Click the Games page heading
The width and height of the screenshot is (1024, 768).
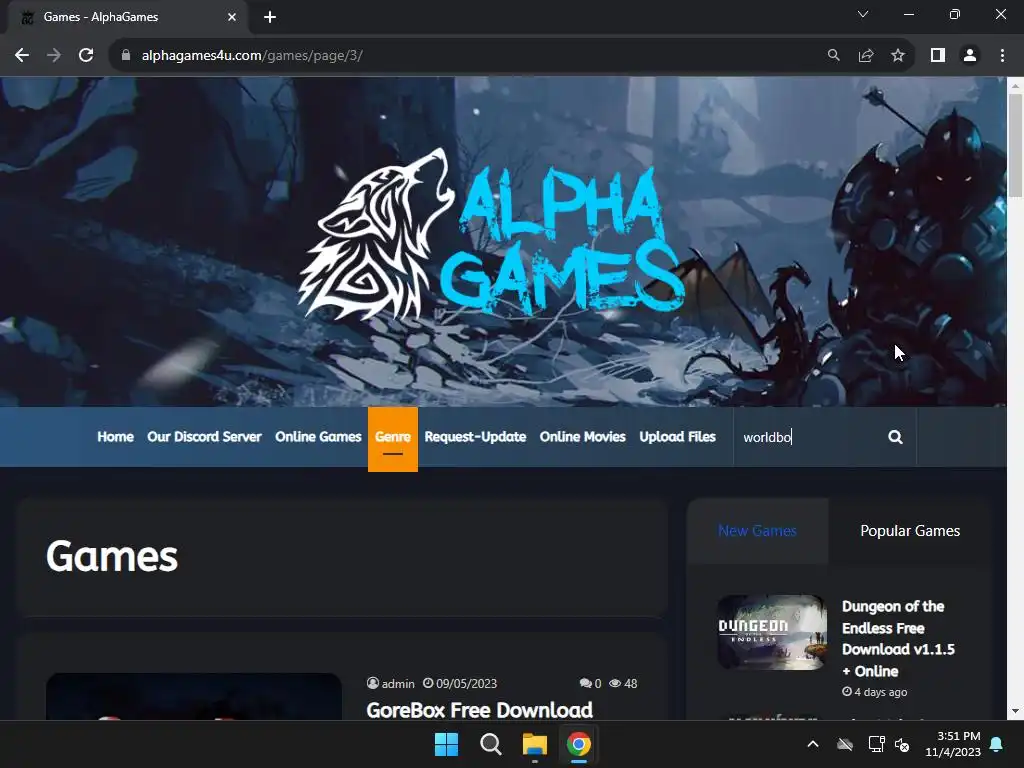112,556
